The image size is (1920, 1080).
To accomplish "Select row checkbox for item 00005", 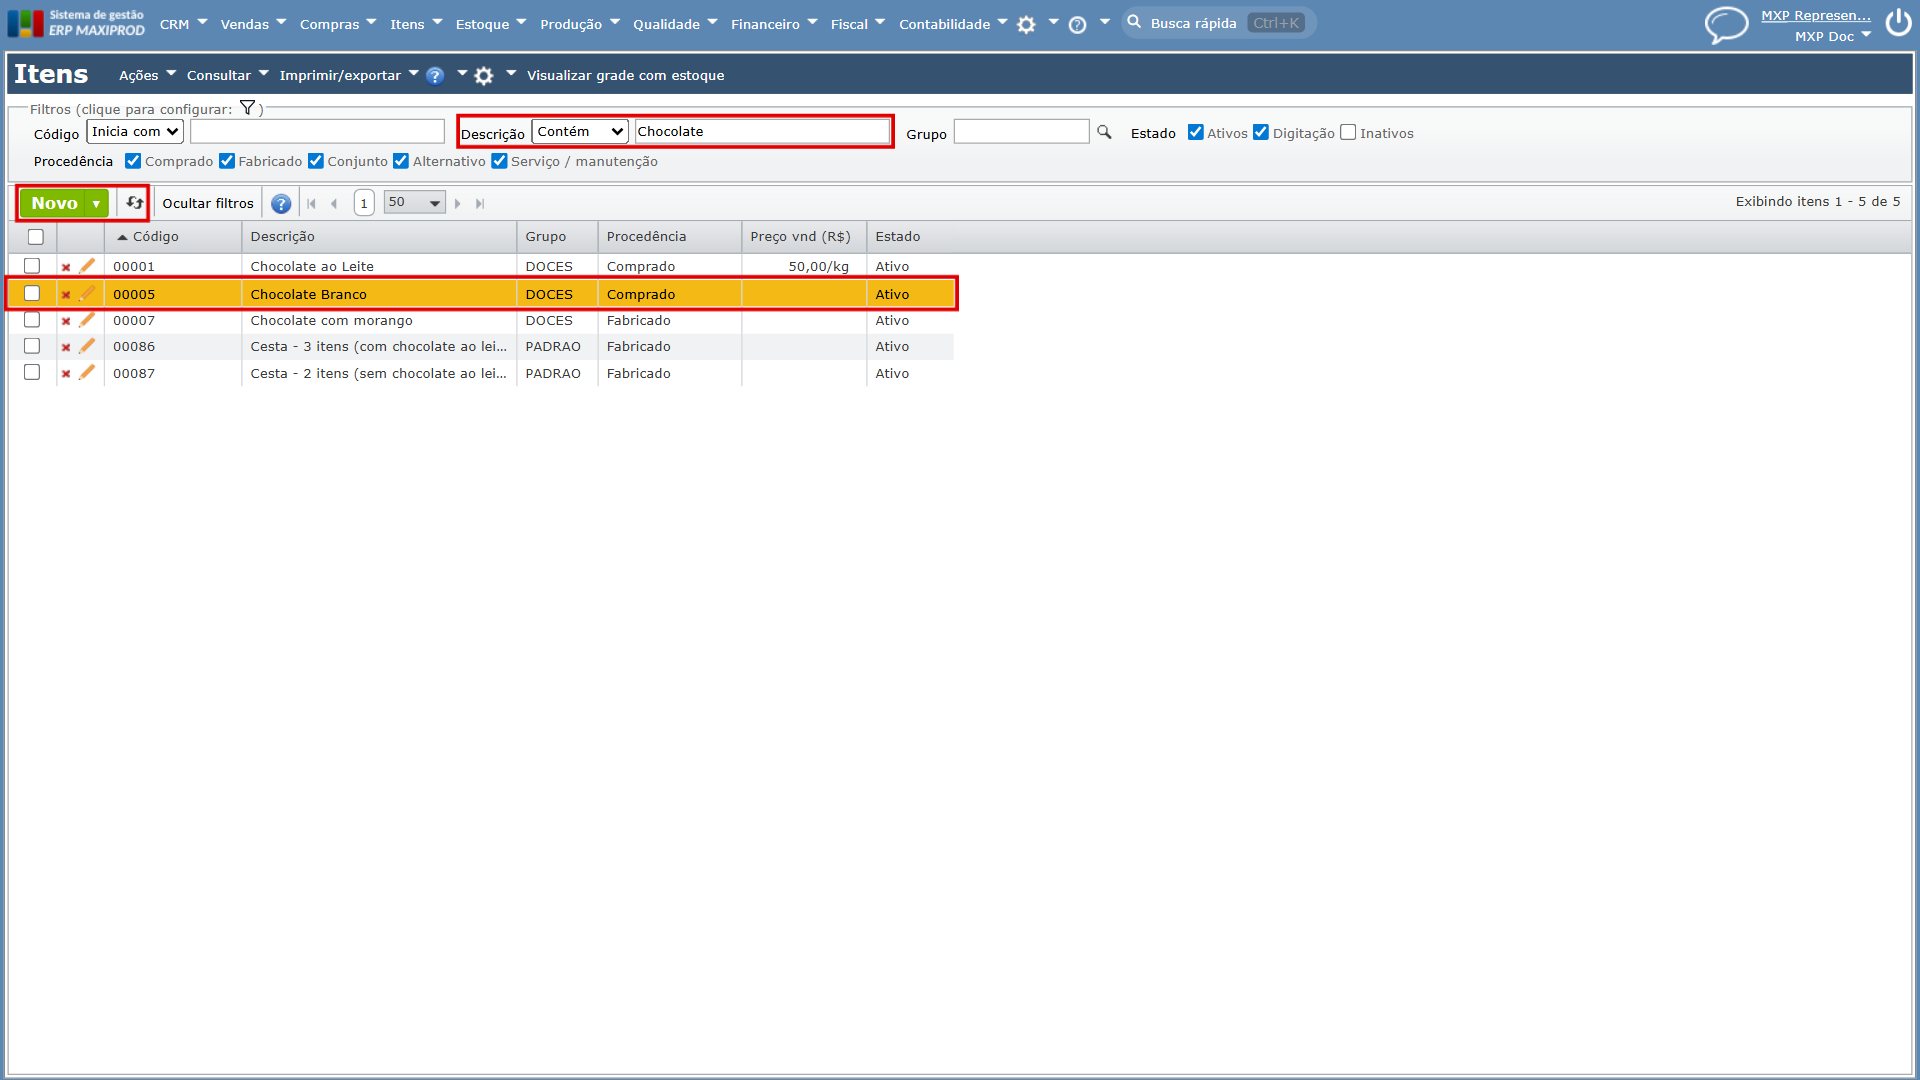I will click(x=32, y=294).
